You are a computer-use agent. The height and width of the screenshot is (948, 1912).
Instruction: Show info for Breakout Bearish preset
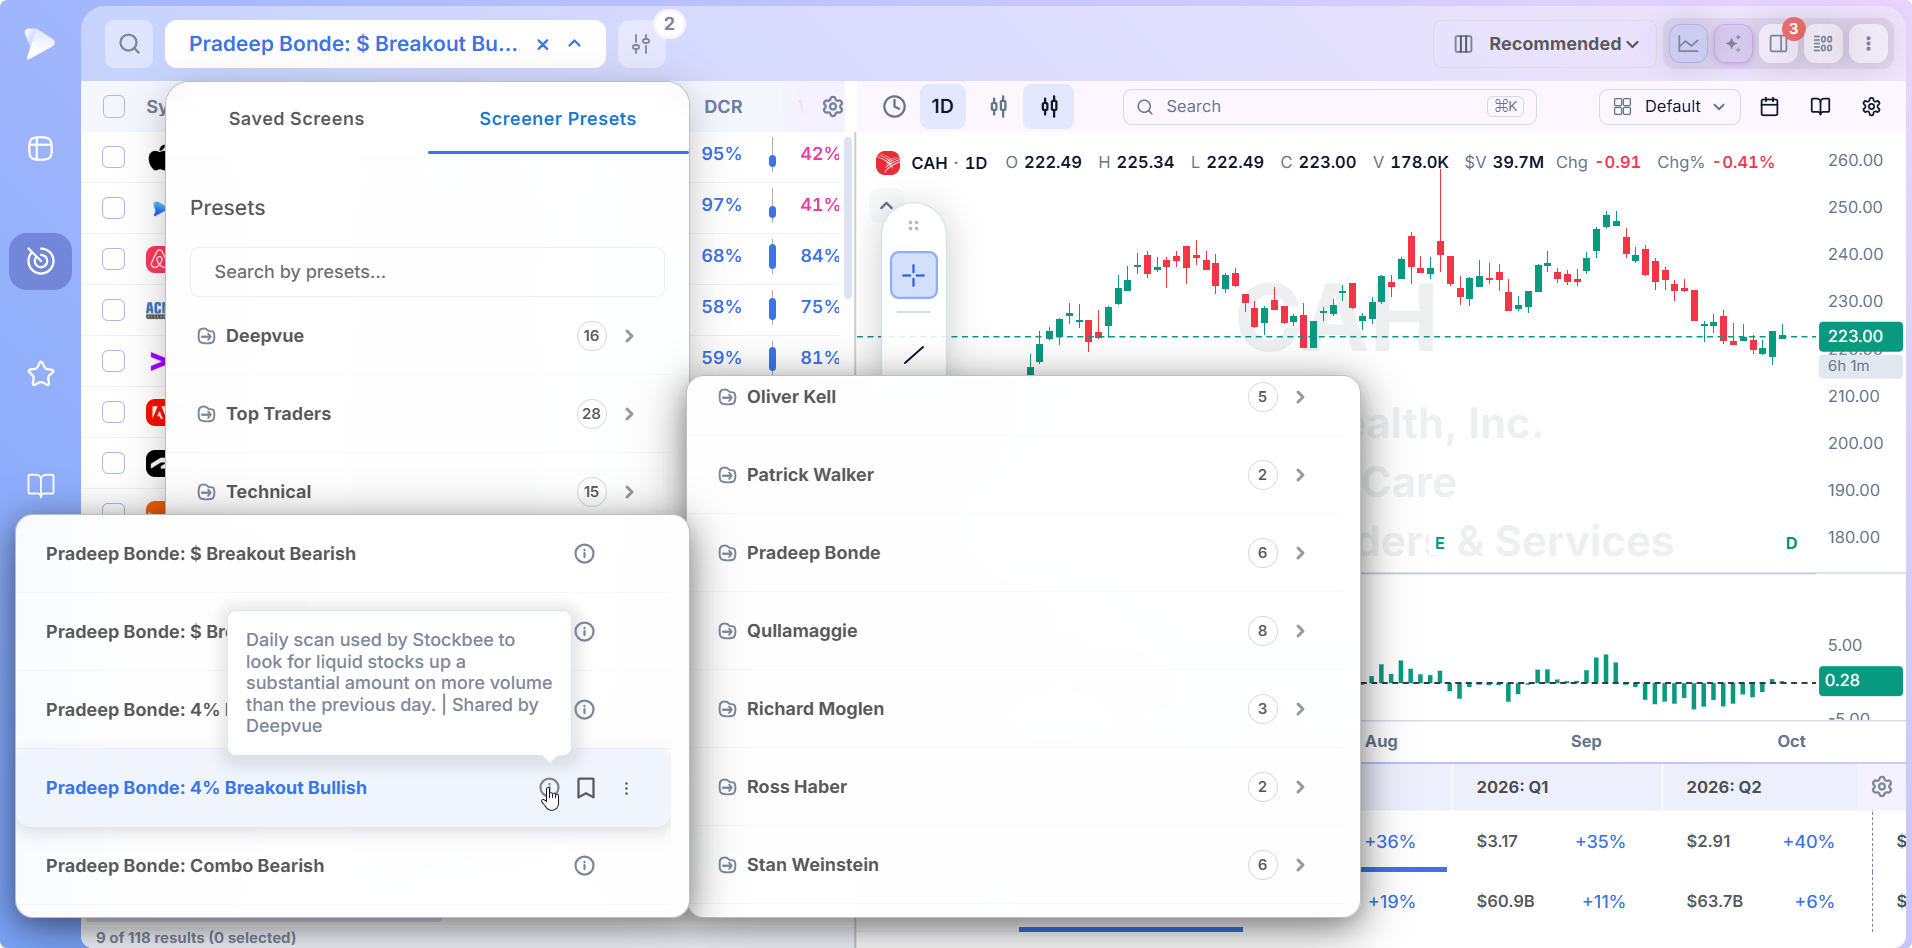pyautogui.click(x=585, y=554)
